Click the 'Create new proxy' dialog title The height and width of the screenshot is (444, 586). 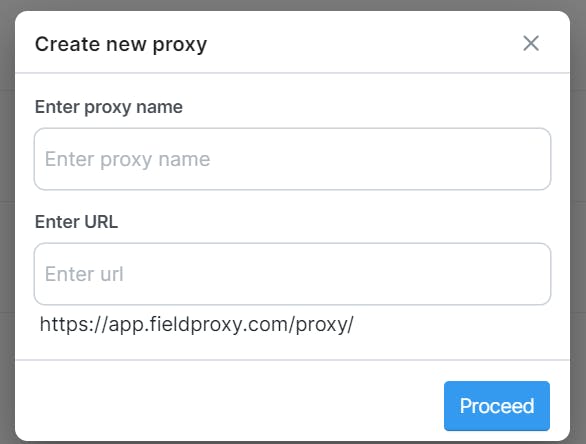point(121,44)
